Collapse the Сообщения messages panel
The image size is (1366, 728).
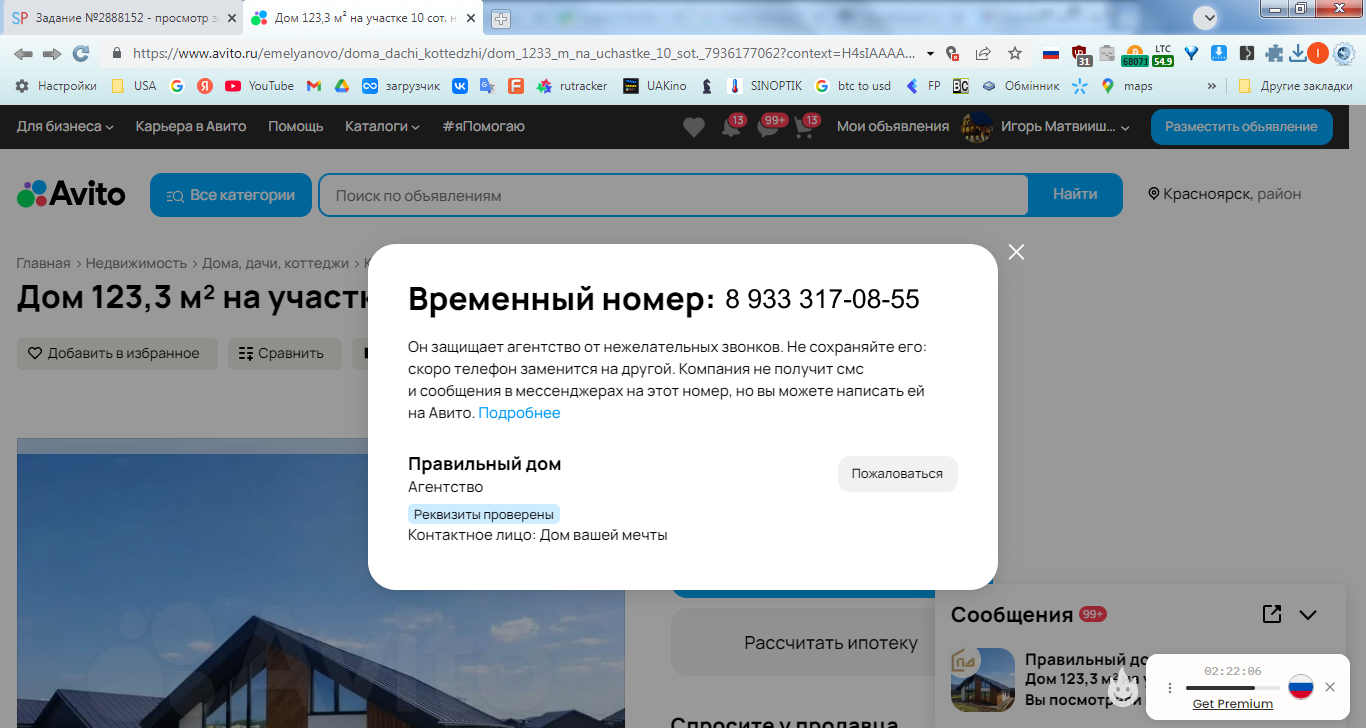[x=1308, y=615]
